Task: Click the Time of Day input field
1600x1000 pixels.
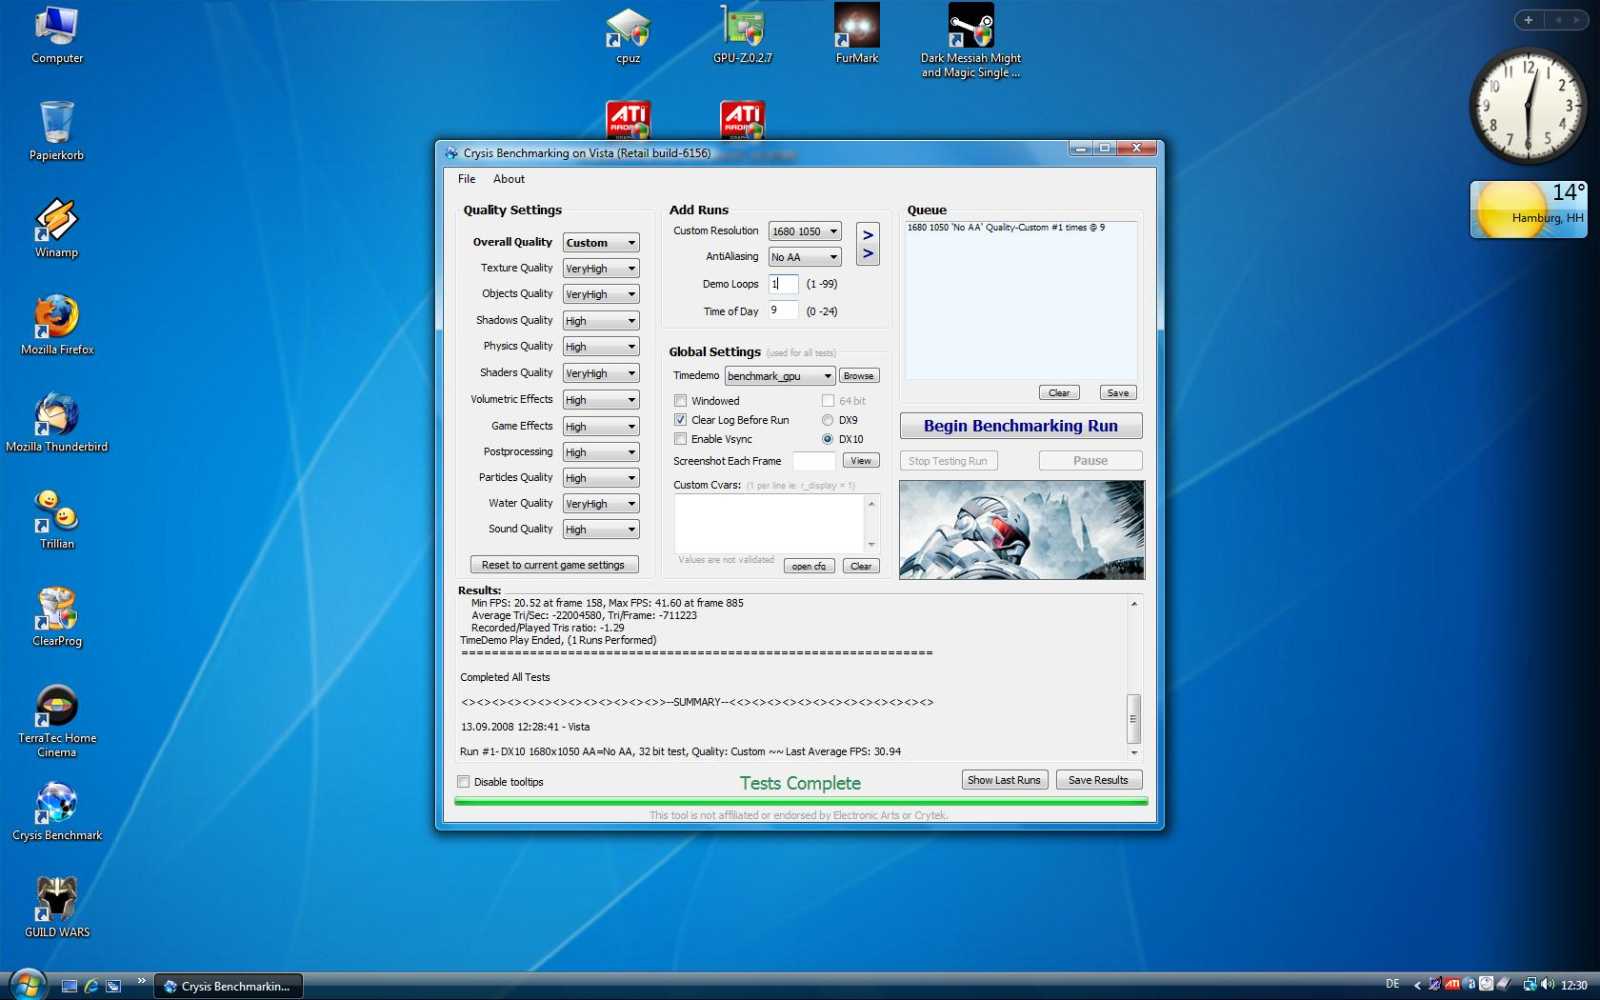Action: pyautogui.click(x=783, y=311)
